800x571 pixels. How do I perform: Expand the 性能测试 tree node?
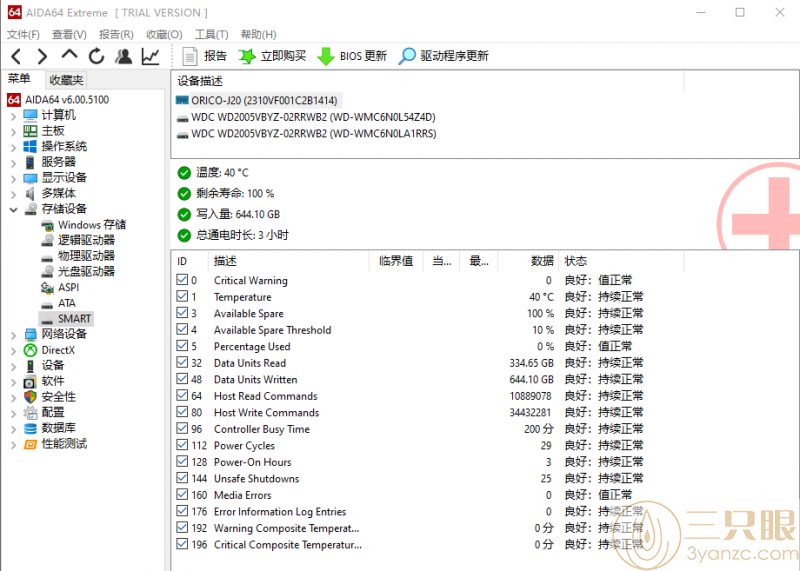coord(13,445)
